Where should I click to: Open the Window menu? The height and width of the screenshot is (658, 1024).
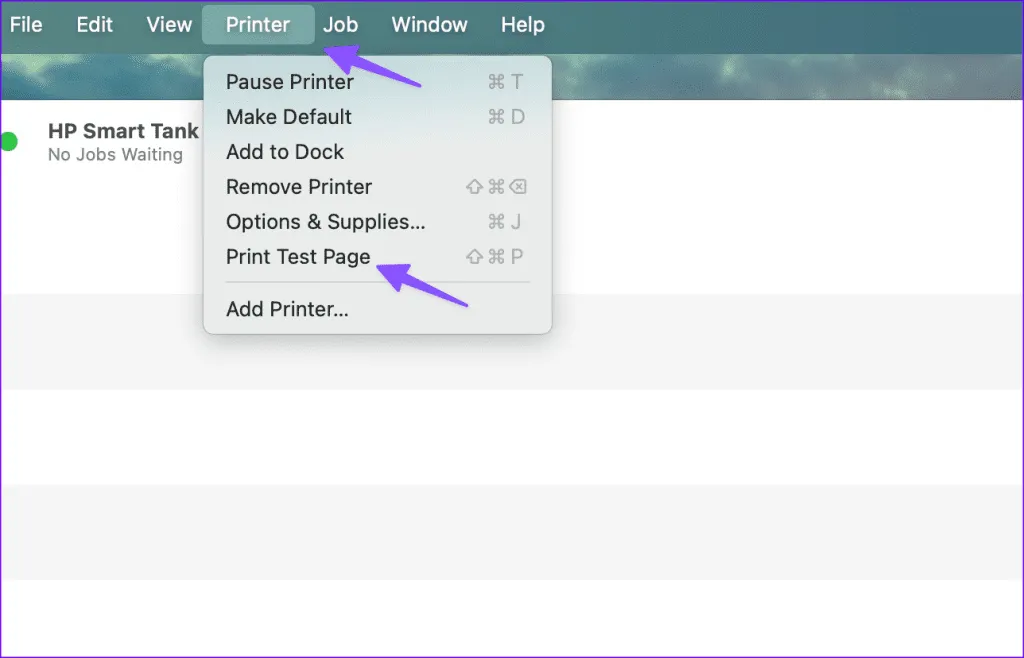[429, 25]
